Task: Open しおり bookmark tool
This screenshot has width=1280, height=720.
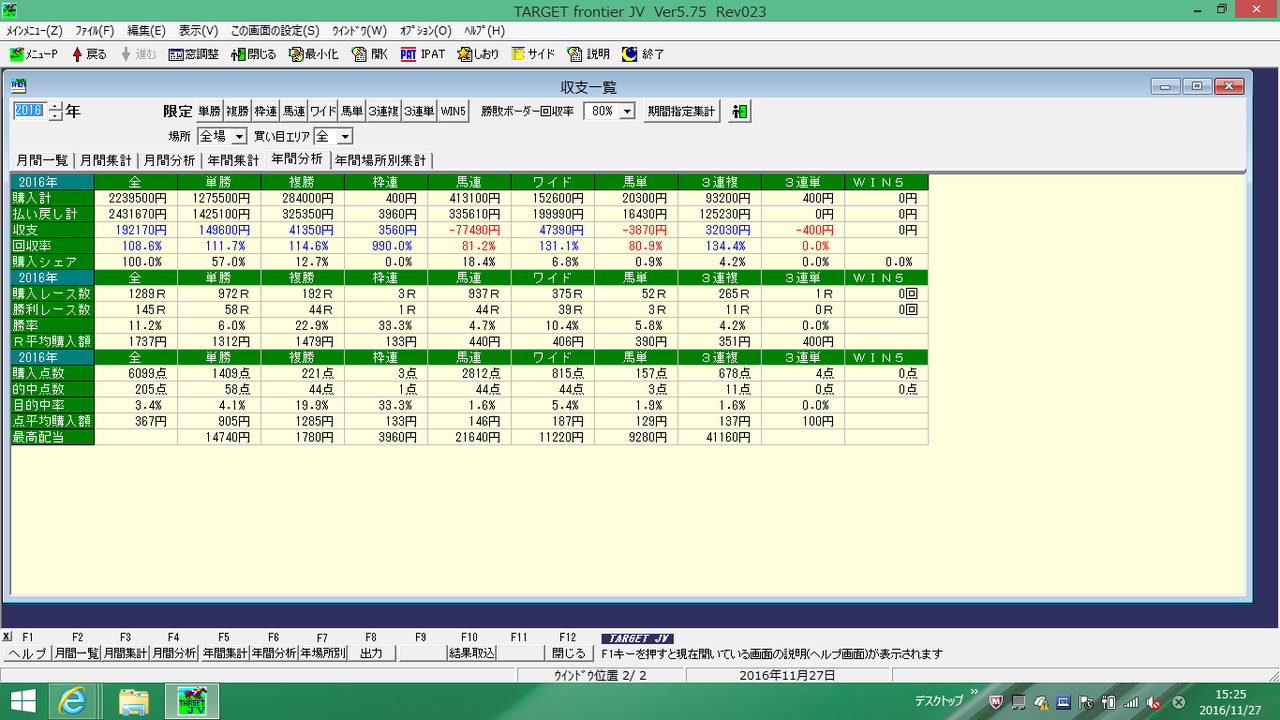Action: coord(479,54)
